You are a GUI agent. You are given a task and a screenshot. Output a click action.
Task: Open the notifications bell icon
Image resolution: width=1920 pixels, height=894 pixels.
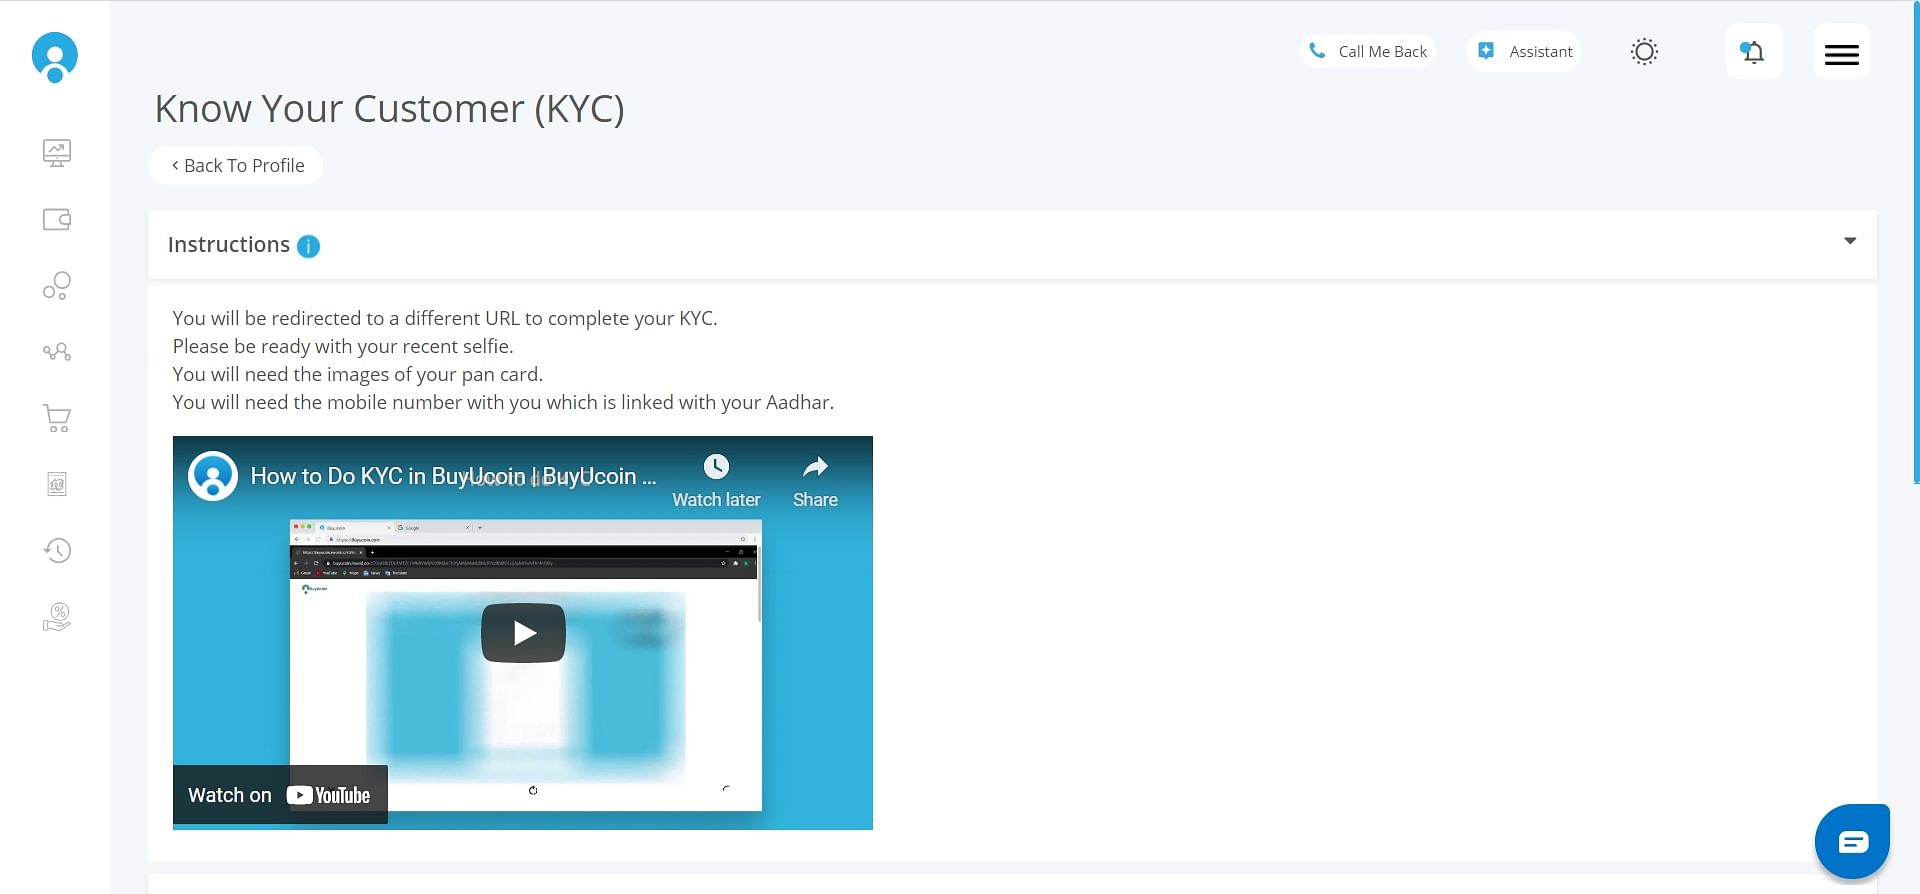[1753, 51]
